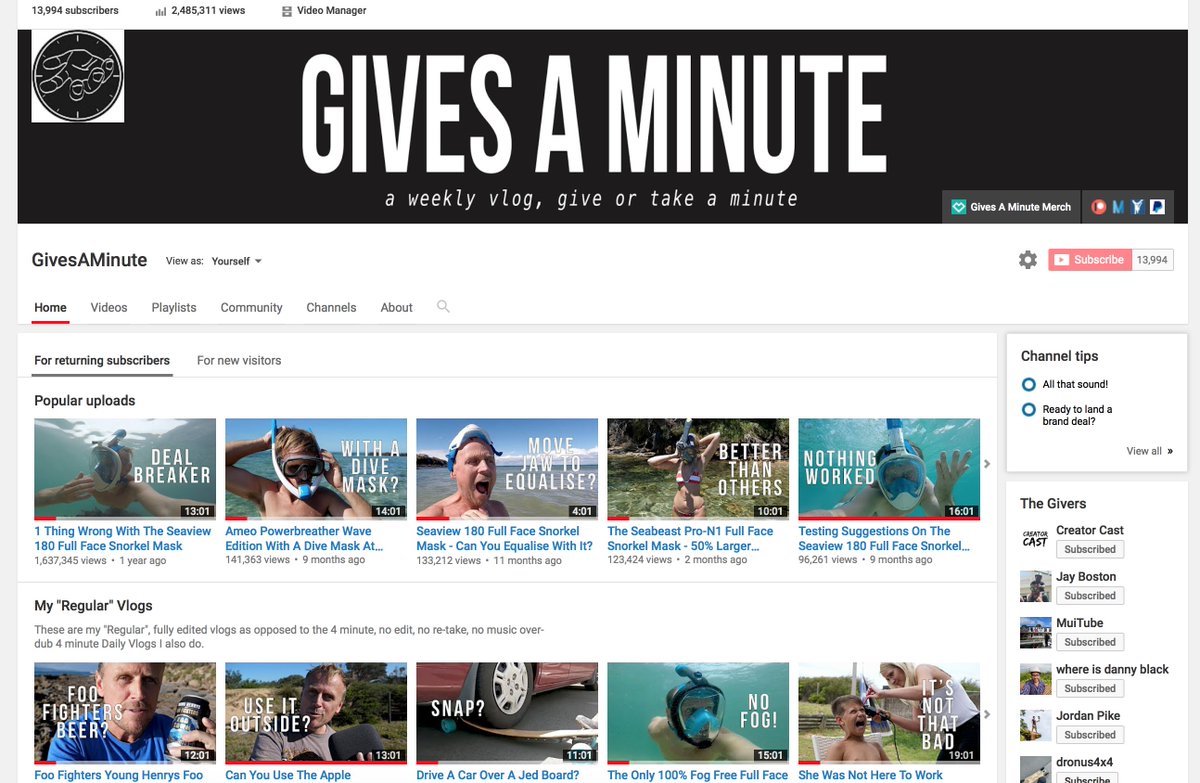Viewport: 1200px width, 783px height.
Task: Open the Community tab
Action: pyautogui.click(x=251, y=308)
